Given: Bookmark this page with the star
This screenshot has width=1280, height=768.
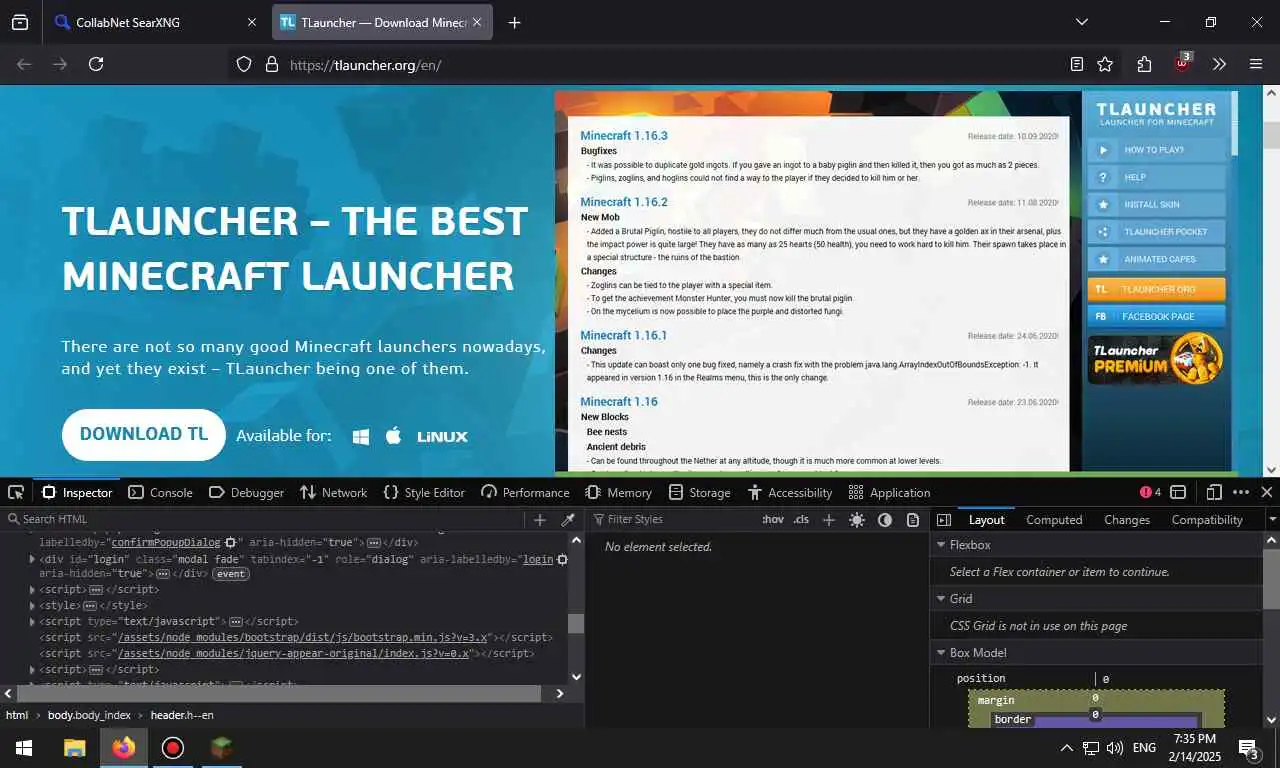Looking at the screenshot, I should 1105,64.
